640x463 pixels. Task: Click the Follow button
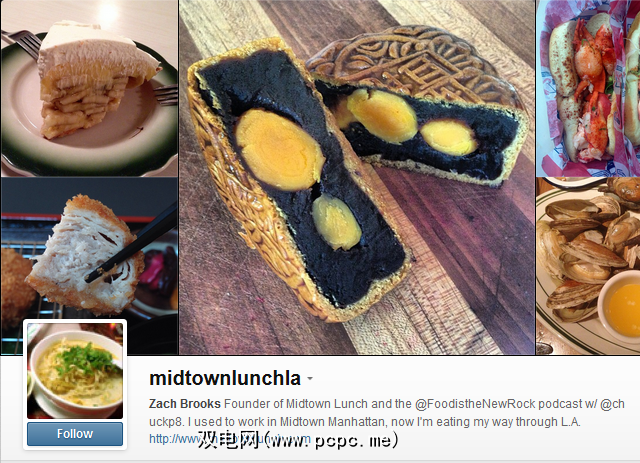[x=75, y=434]
